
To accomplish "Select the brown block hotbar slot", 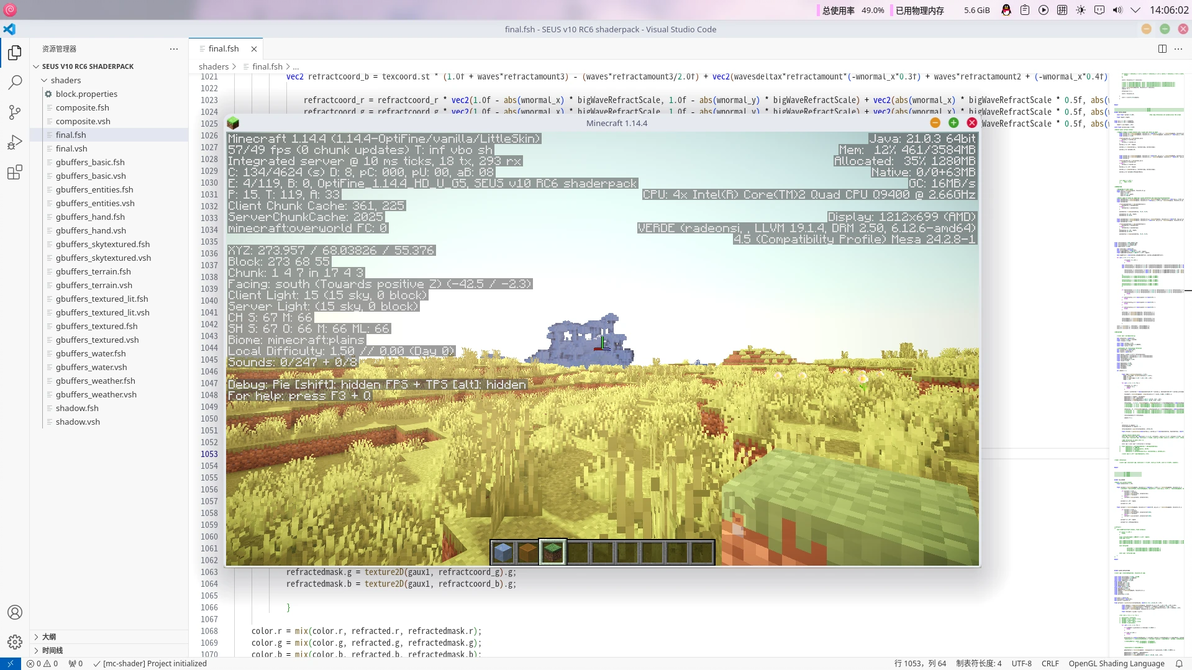I will [528, 551].
